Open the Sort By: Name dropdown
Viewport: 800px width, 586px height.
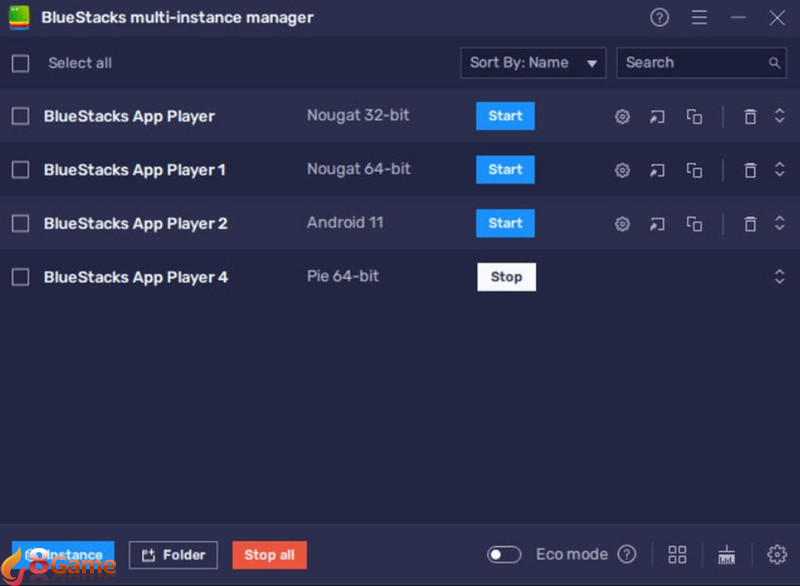click(x=533, y=63)
